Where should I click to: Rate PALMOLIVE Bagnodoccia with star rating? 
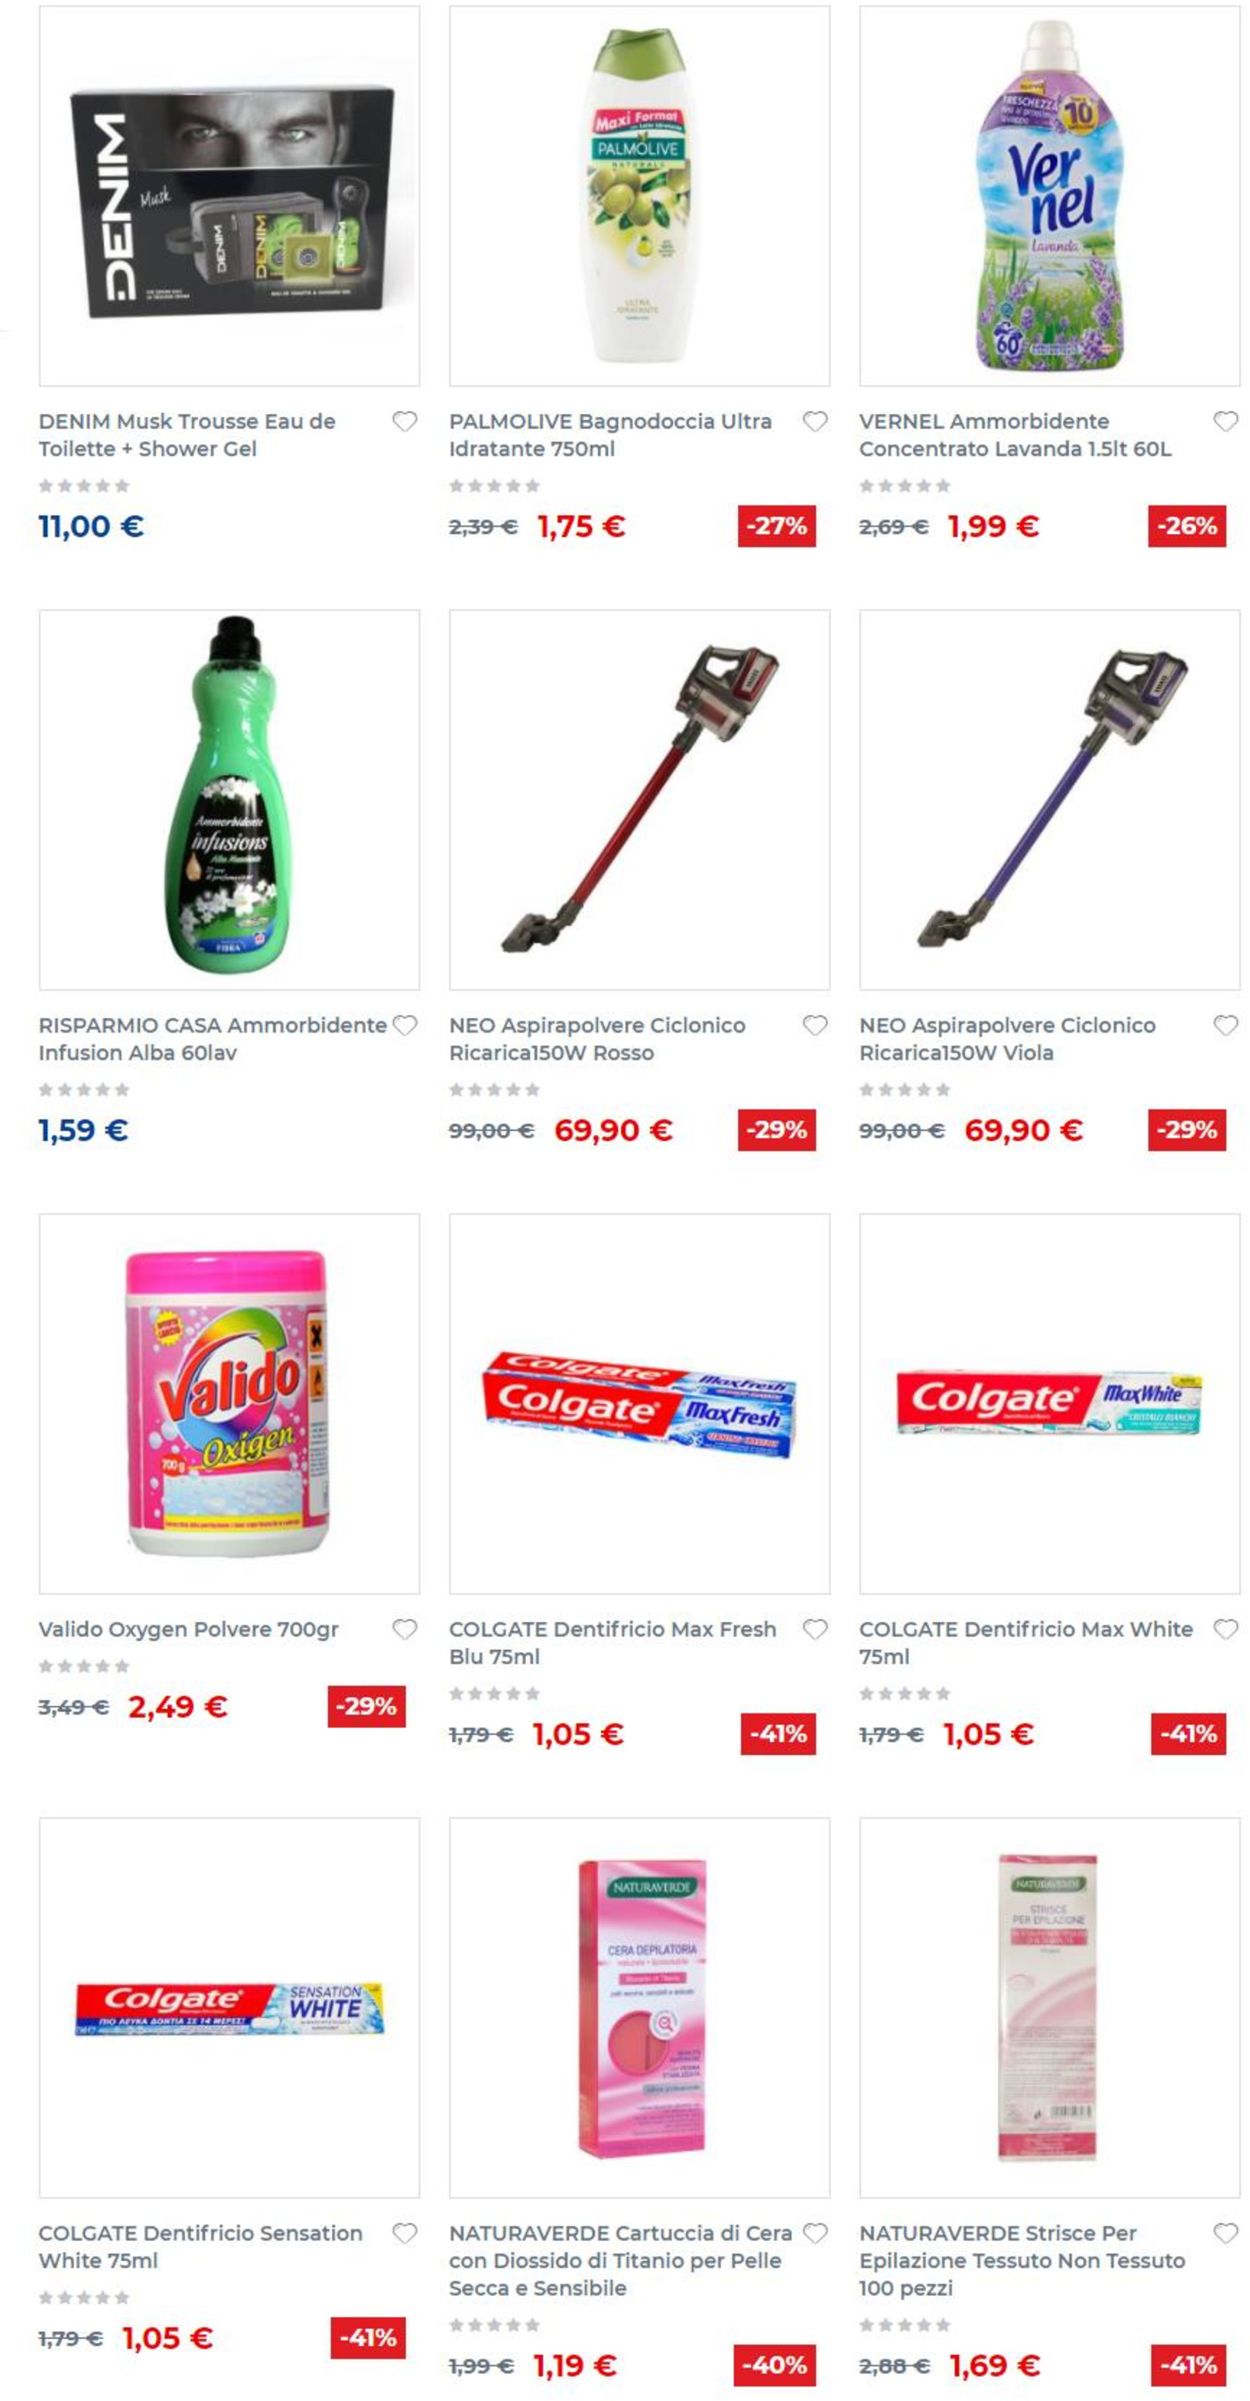494,486
